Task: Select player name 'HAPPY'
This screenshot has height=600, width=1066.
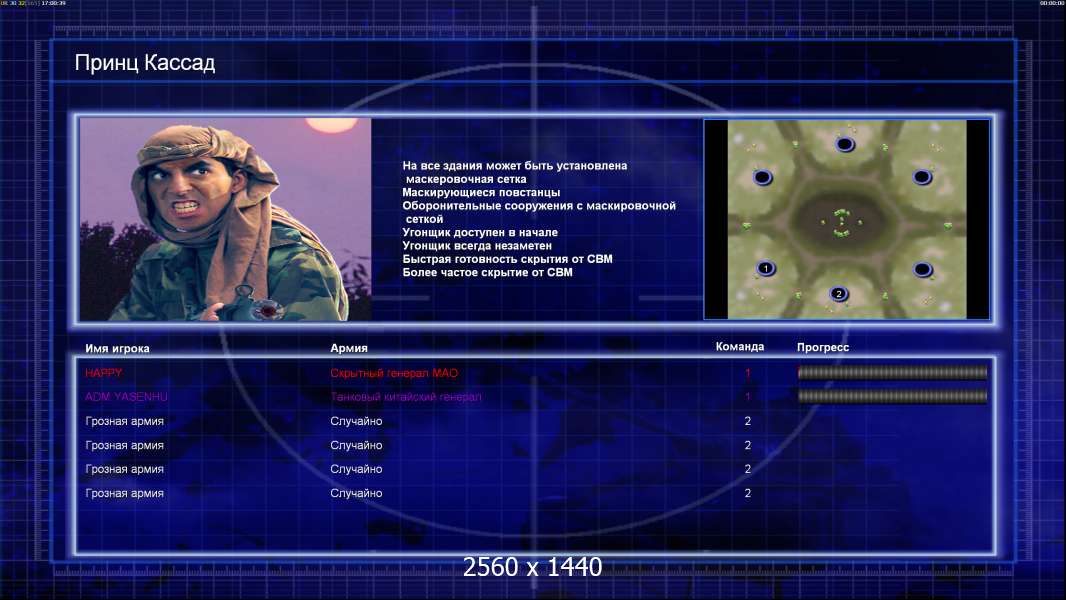Action: coord(104,372)
